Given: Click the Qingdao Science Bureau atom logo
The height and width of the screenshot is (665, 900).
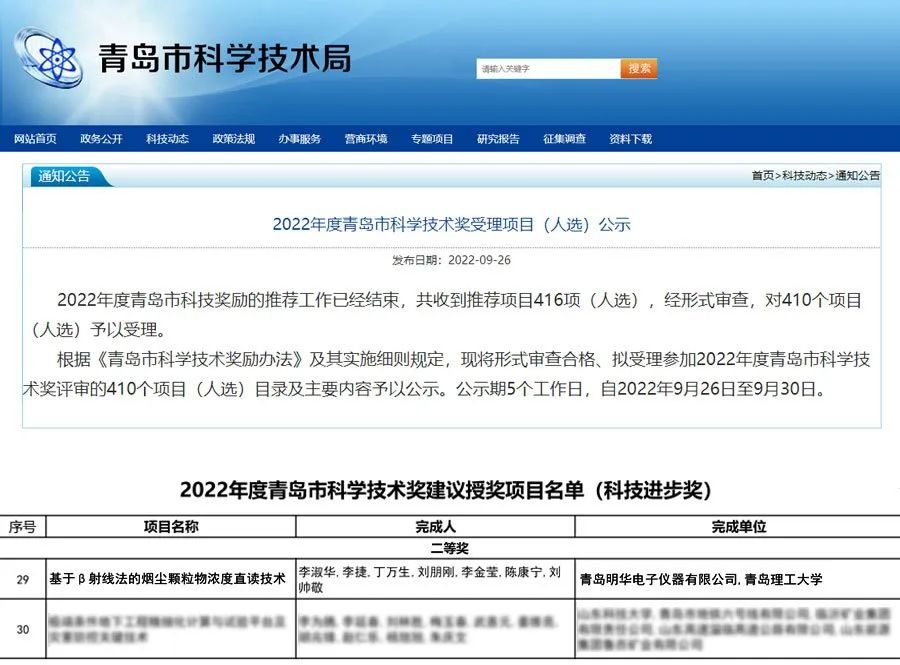Looking at the screenshot, I should coord(49,58).
